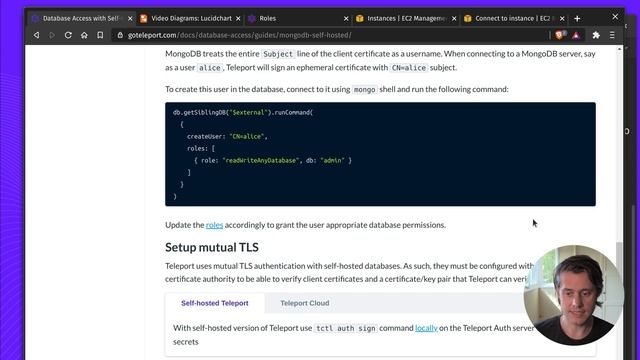This screenshot has height=360, width=640.
Task: Click the db.getSiblingDB code line
Action: point(243,112)
